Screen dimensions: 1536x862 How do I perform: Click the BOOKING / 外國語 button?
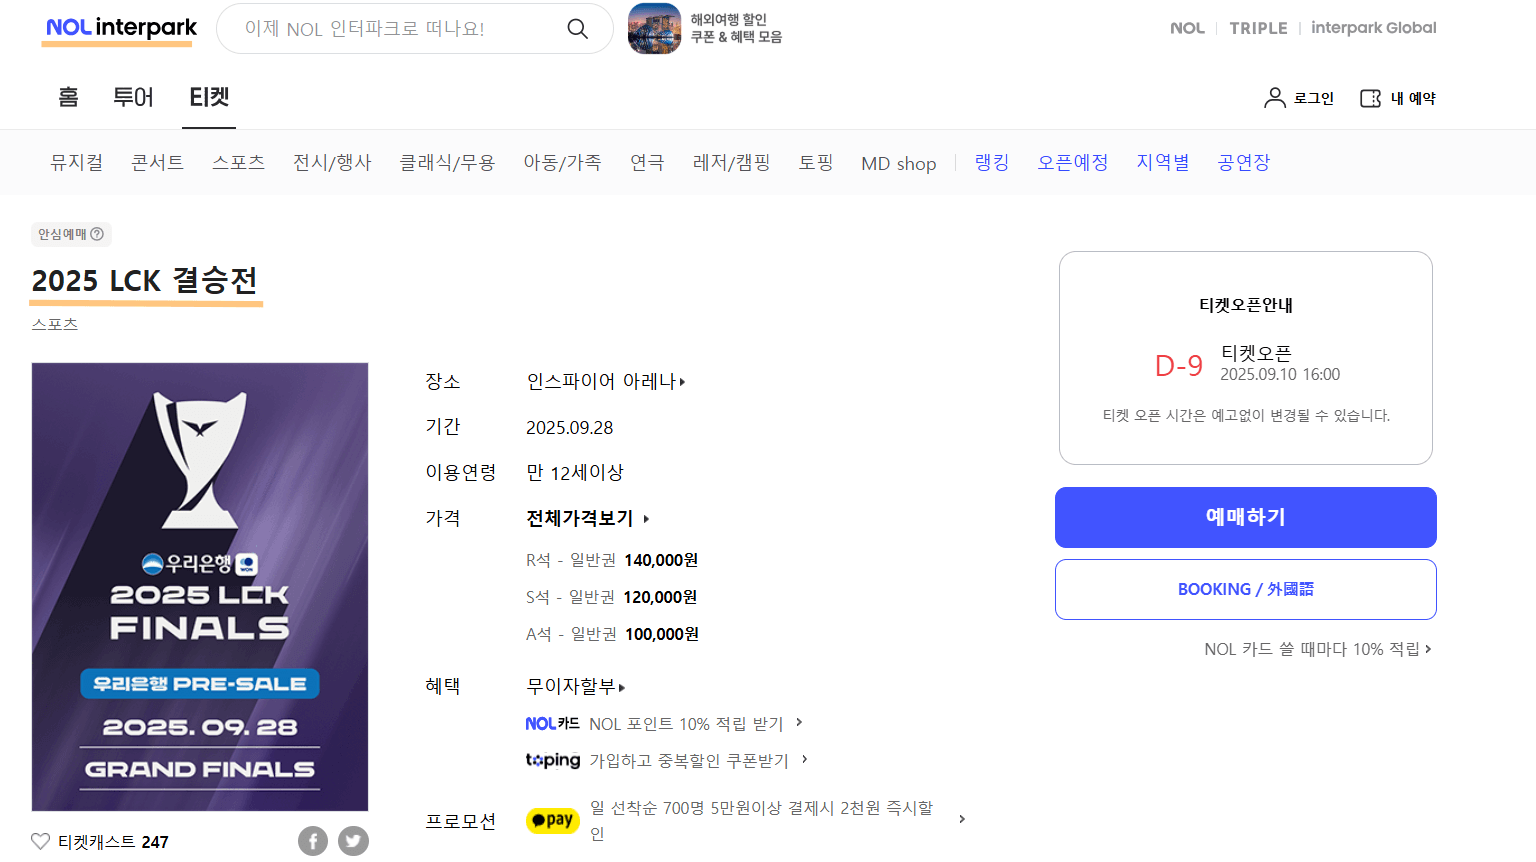click(x=1245, y=589)
